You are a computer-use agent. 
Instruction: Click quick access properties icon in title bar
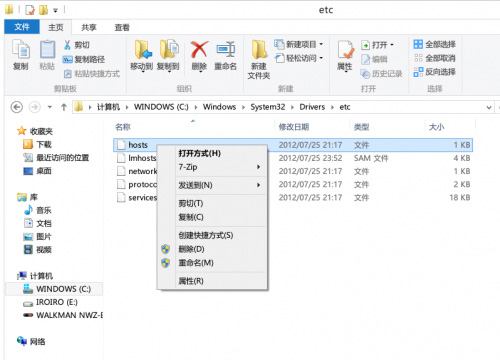click(x=30, y=10)
